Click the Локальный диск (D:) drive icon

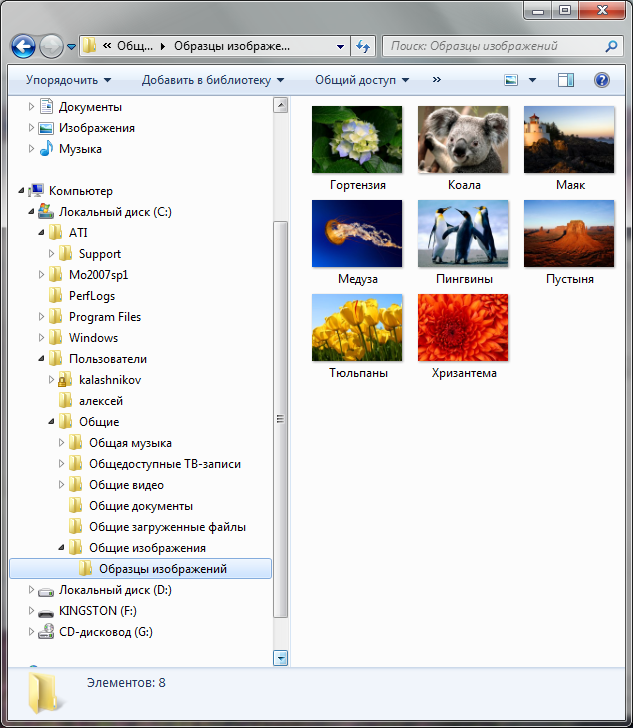point(46,591)
